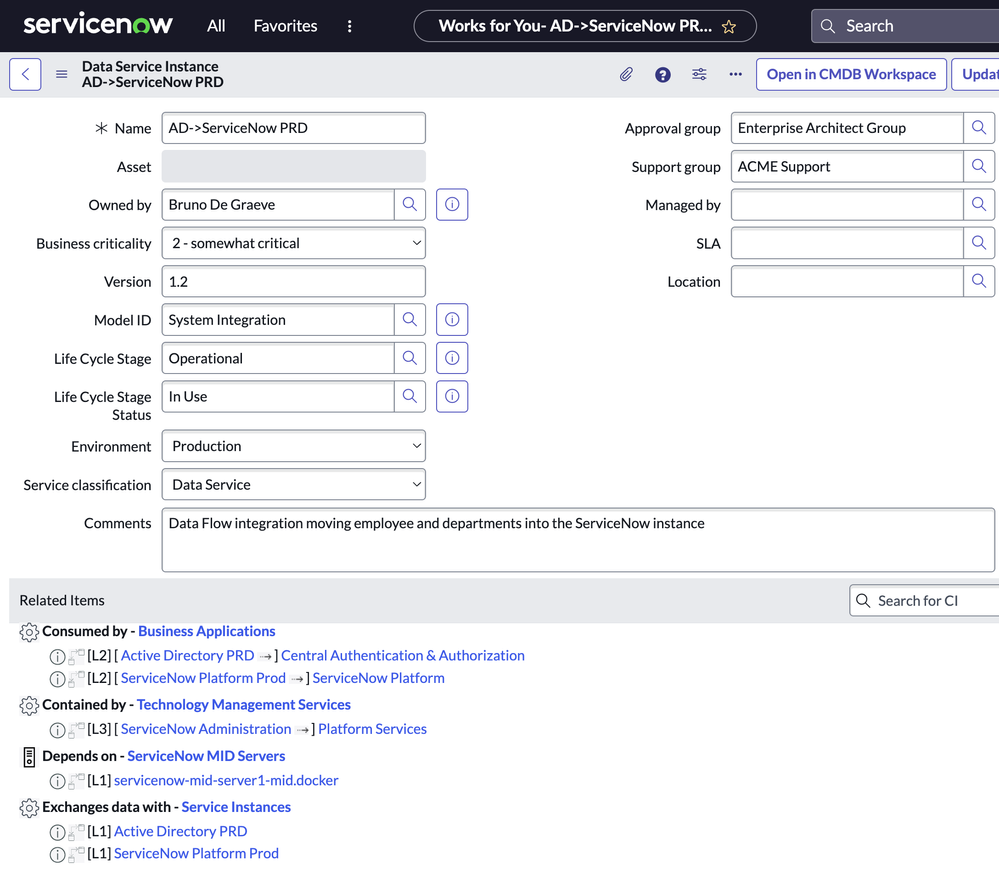This screenshot has width=999, height=871.
Task: Open the form context hamburger menu icon
Action: [x=60, y=73]
